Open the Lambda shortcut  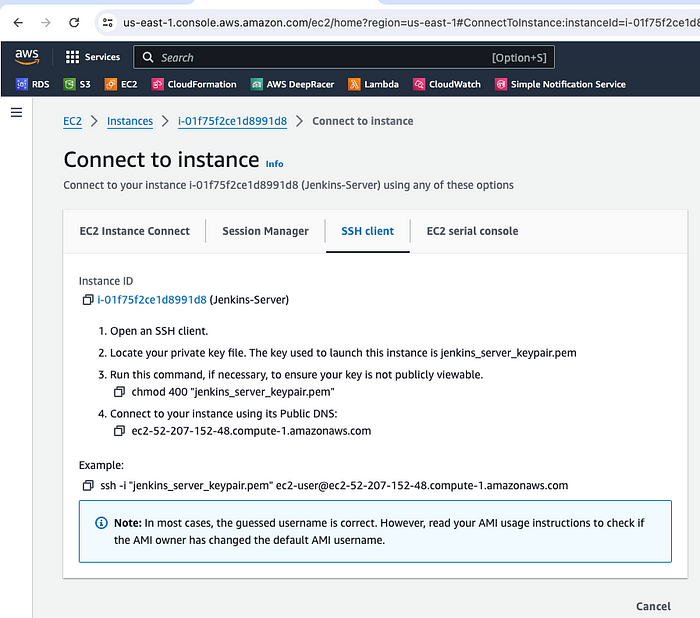373,84
